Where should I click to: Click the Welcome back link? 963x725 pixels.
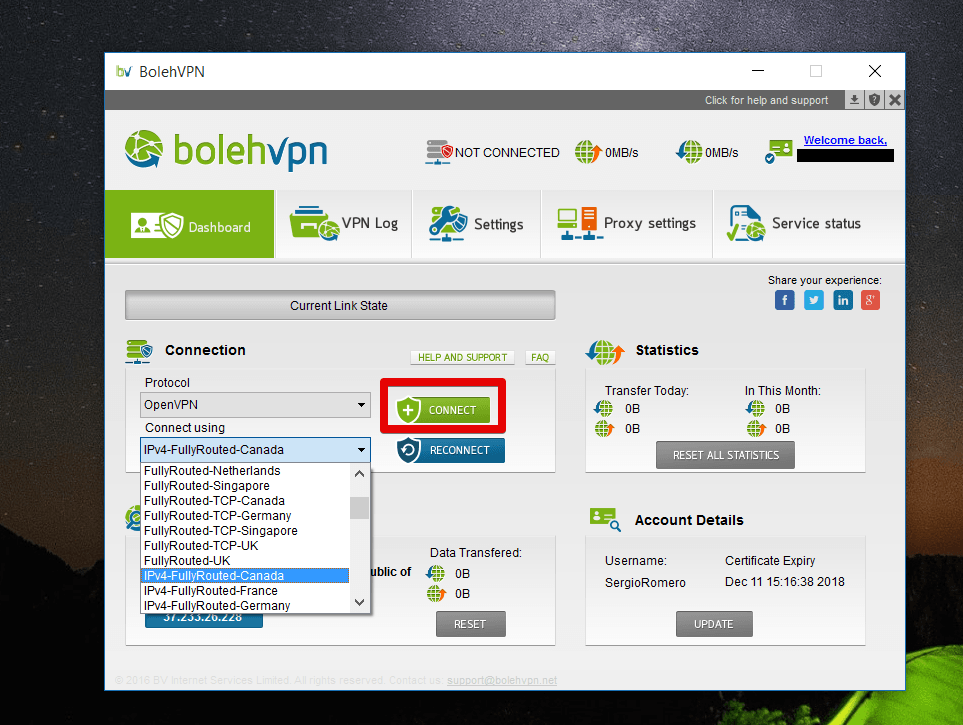845,140
